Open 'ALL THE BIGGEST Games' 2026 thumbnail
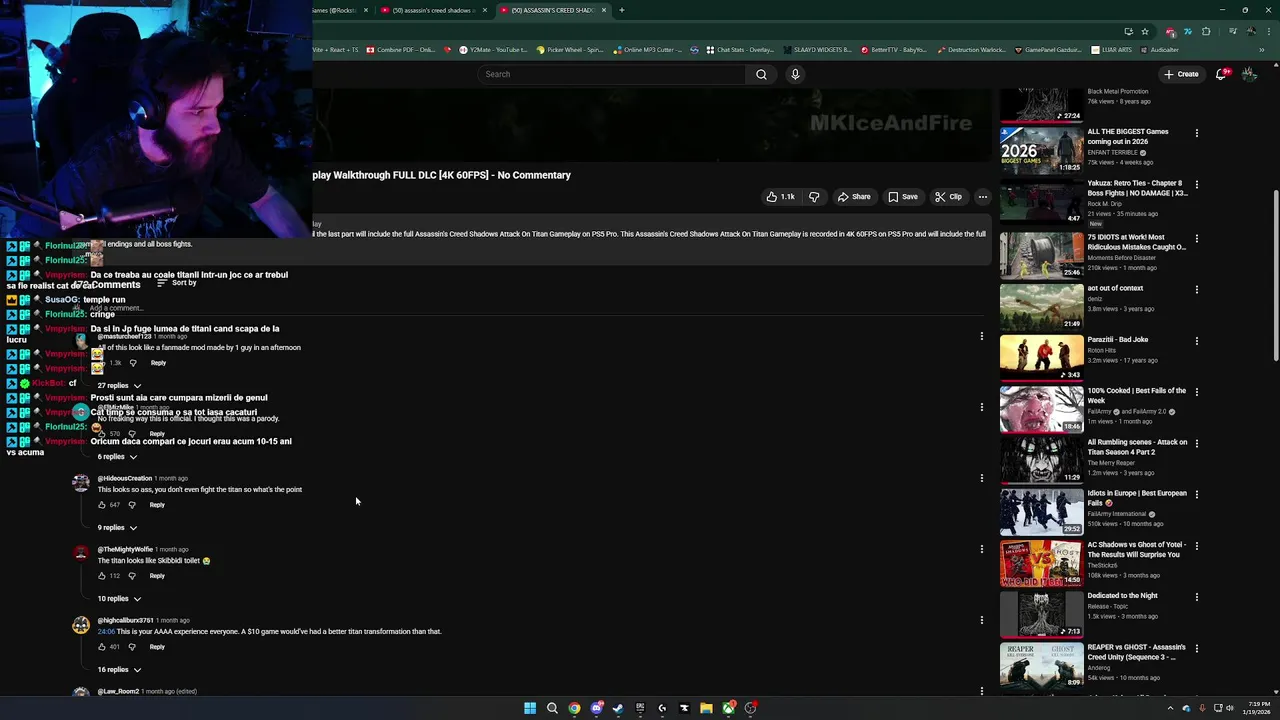Screen dimensions: 1280x720 click(1041, 150)
